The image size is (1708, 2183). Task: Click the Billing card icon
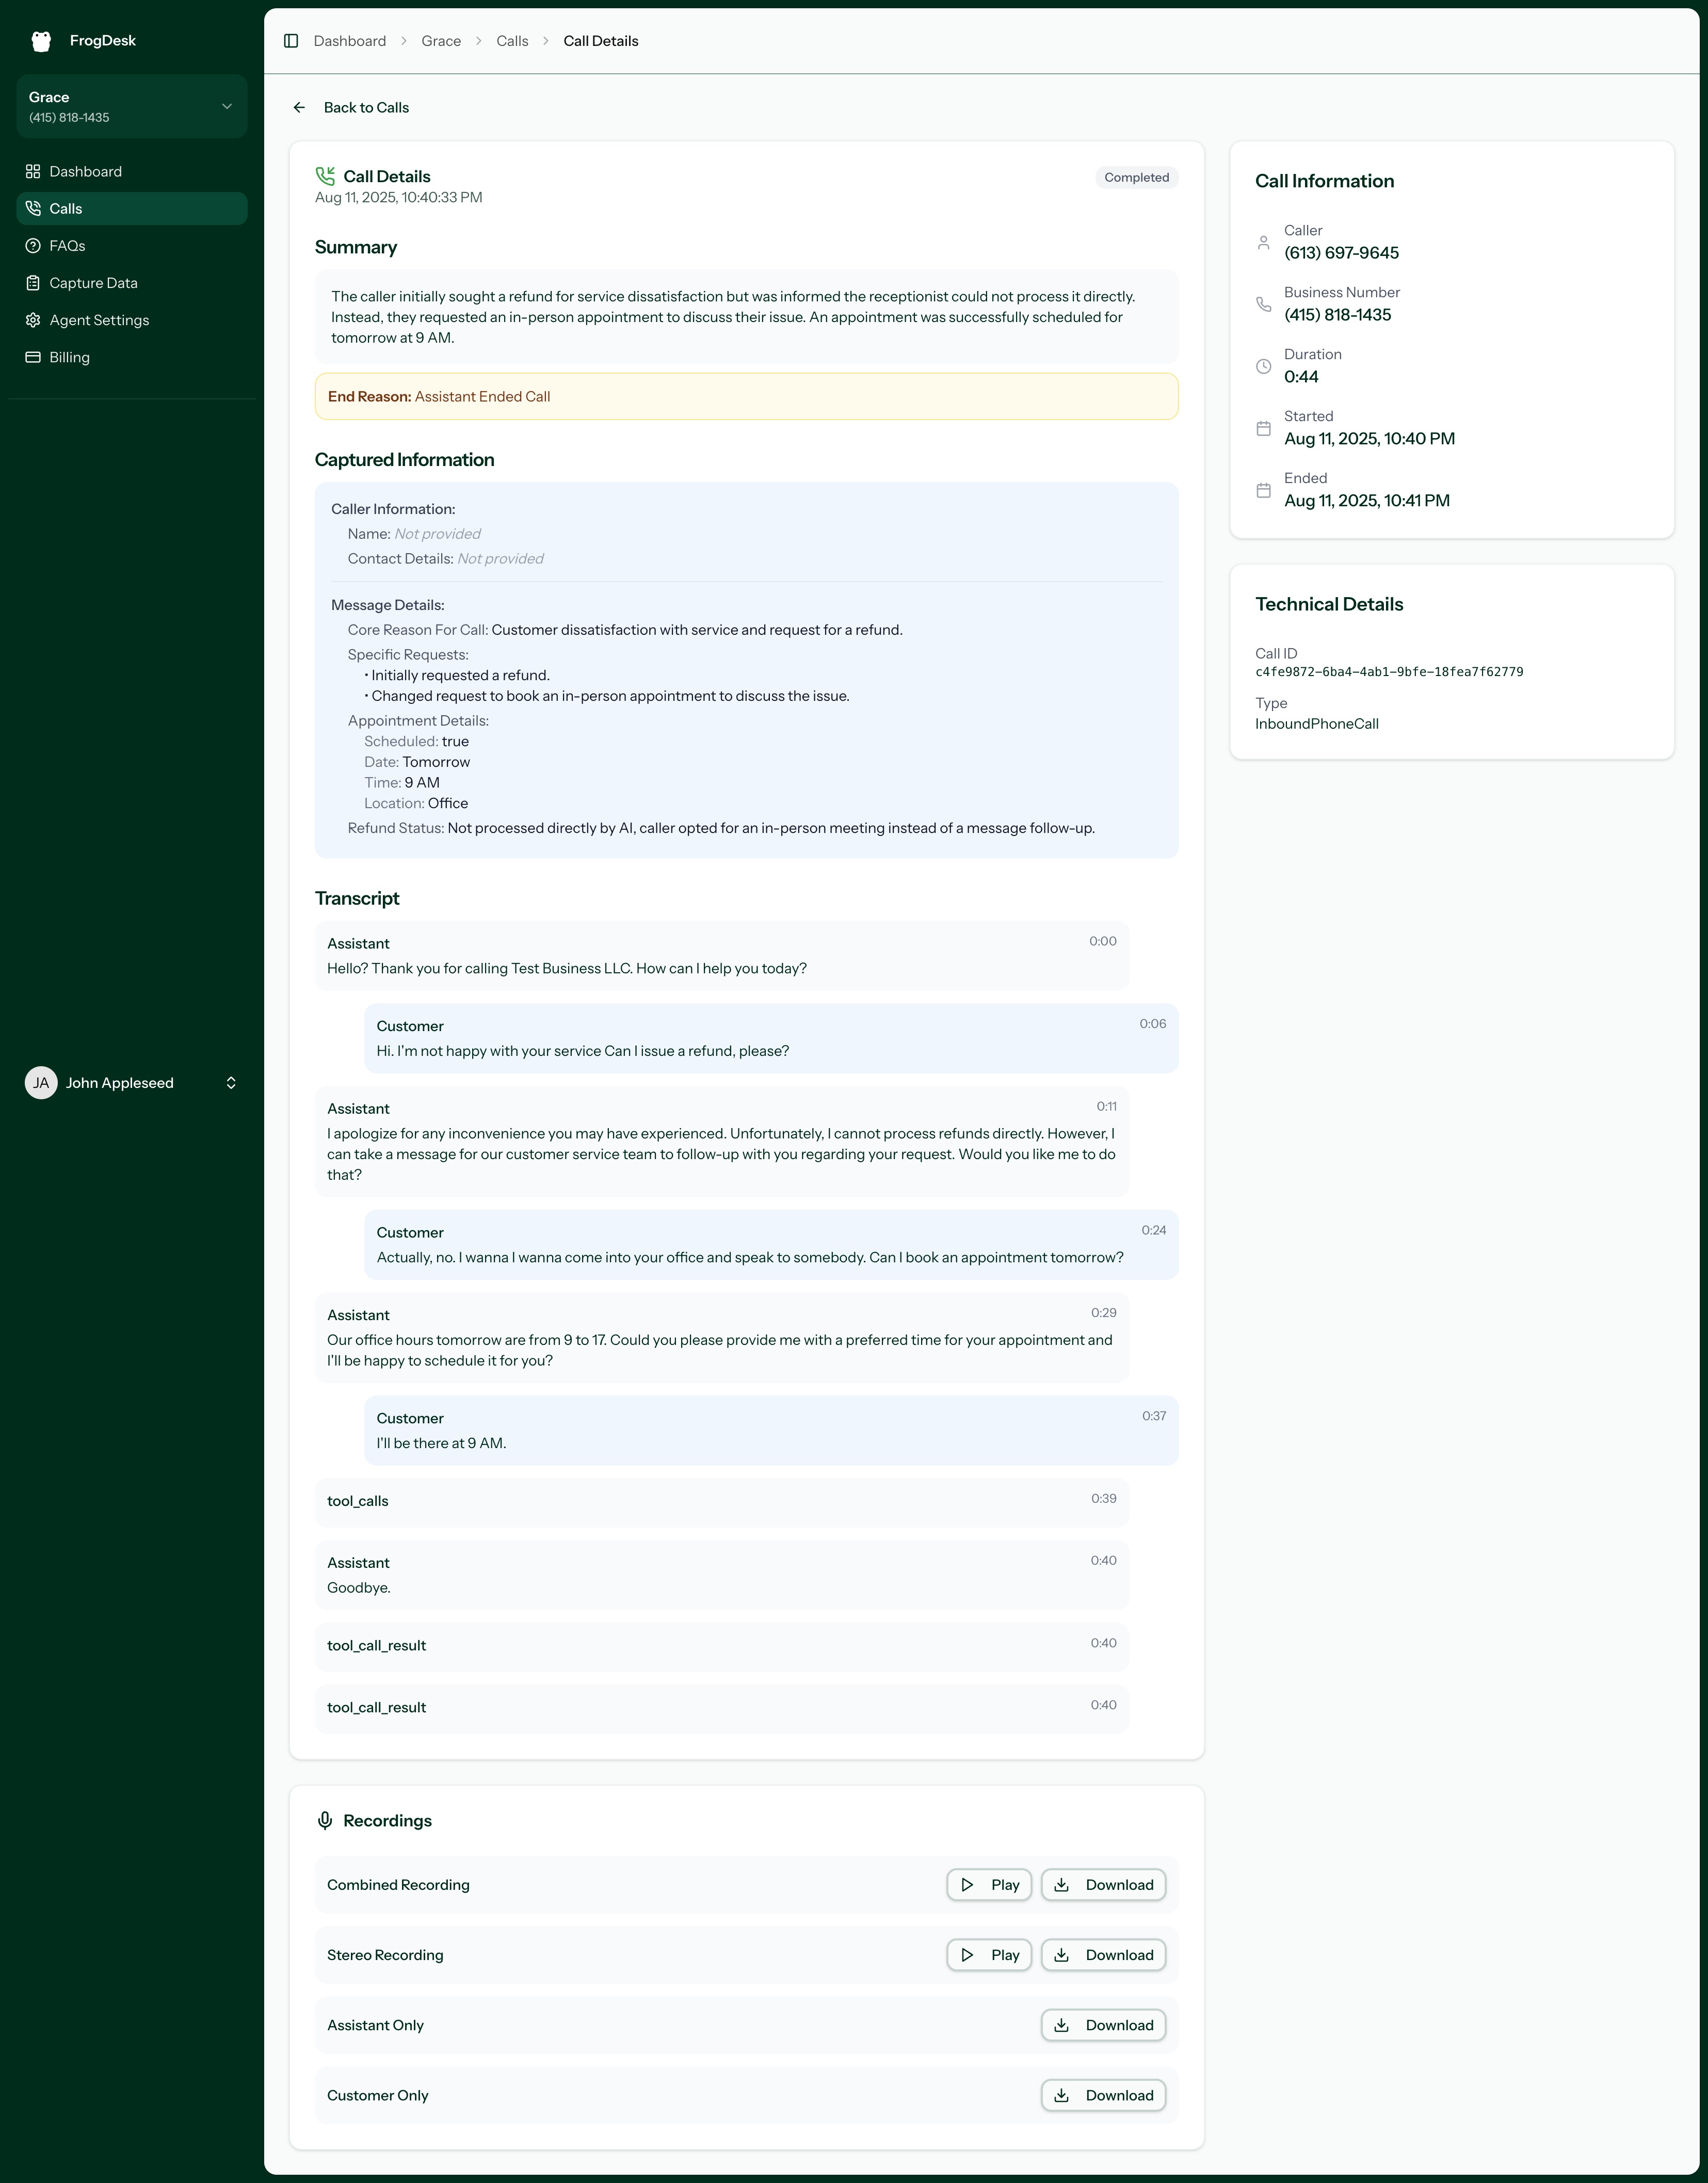pos(32,357)
